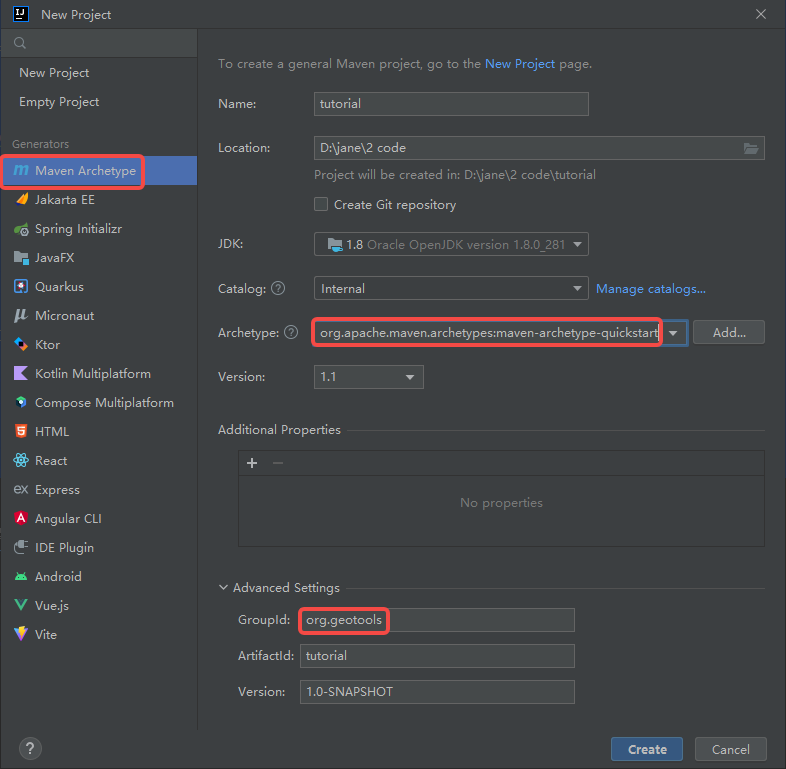Click the Spring Initializr icon
The width and height of the screenshot is (786, 769).
coord(21,229)
